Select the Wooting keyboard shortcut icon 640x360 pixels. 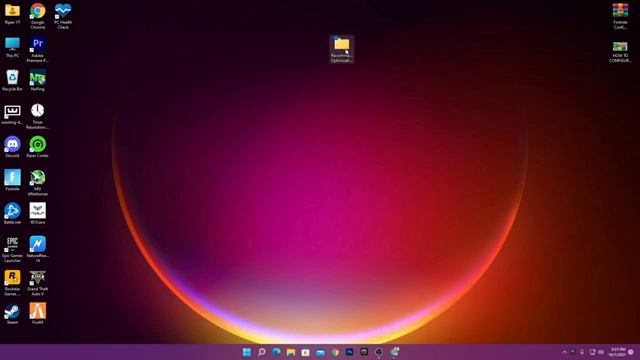[12, 114]
